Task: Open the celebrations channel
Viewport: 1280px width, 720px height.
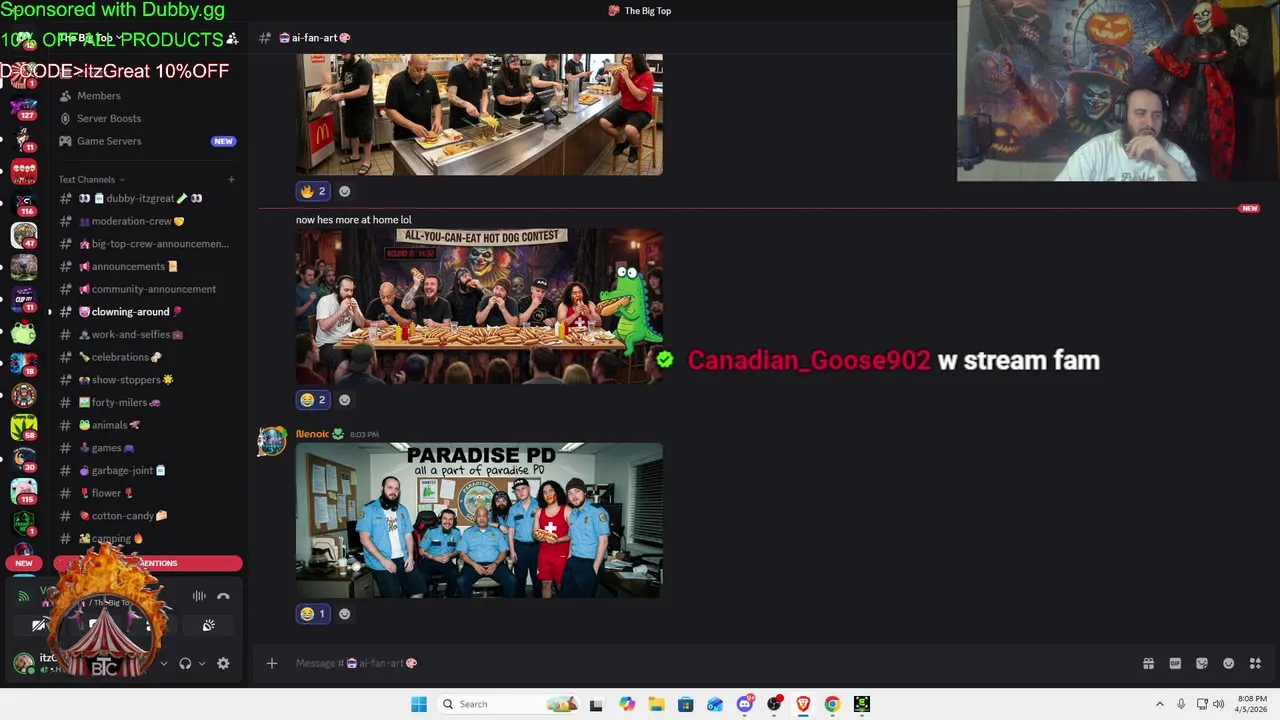Action: 147,357
